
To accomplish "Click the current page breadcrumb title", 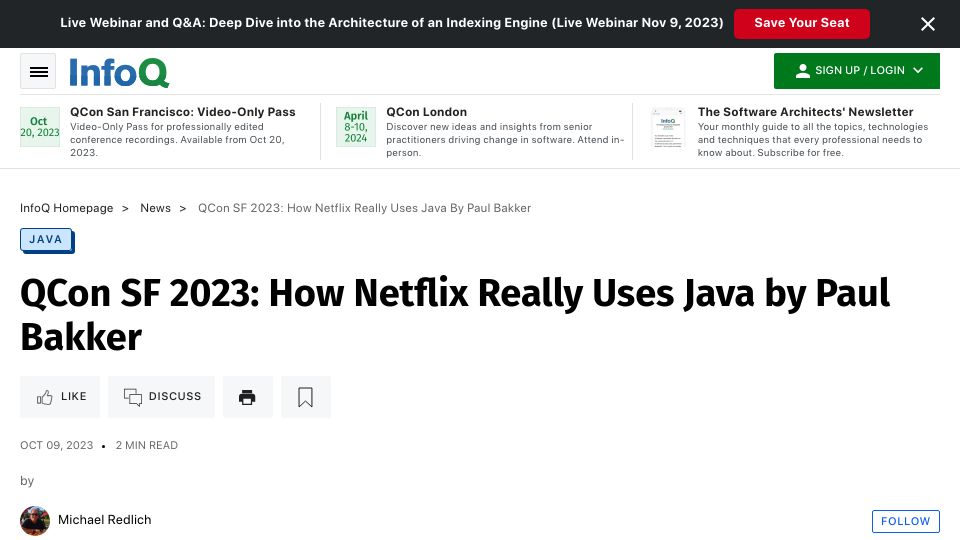I will (364, 208).
